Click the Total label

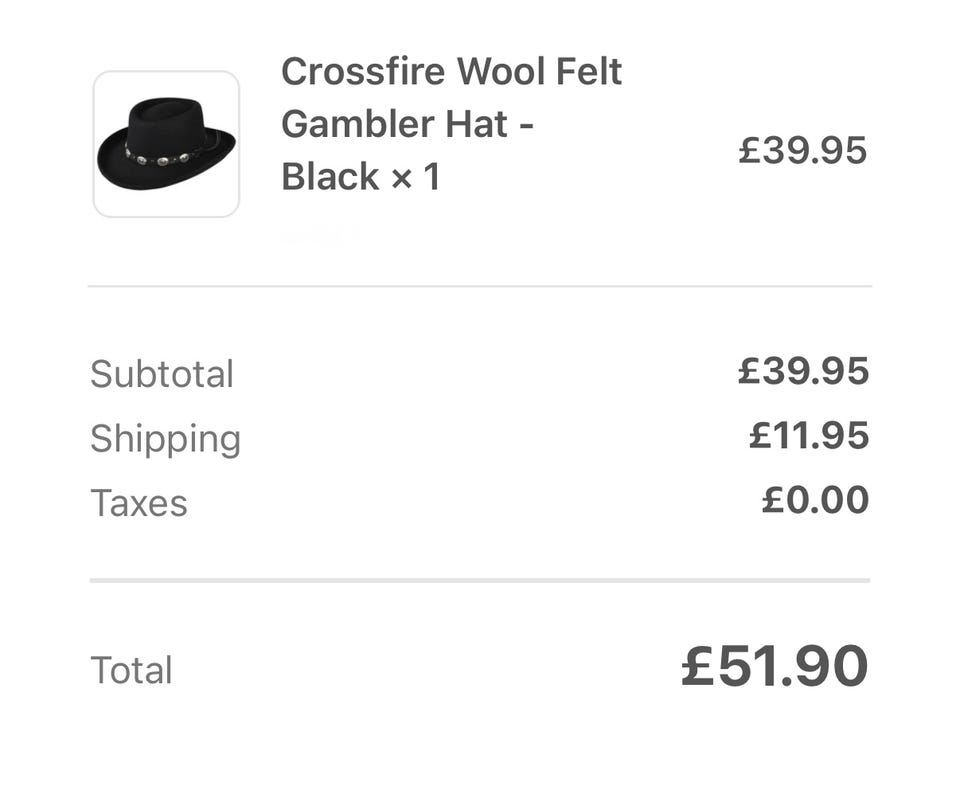pos(131,670)
